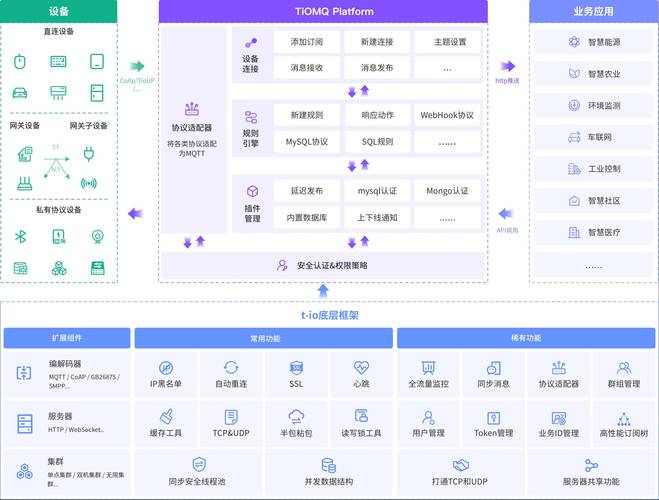The image size is (659, 500).
Task: Select the 稀有功能 section header
Action: click(526, 338)
